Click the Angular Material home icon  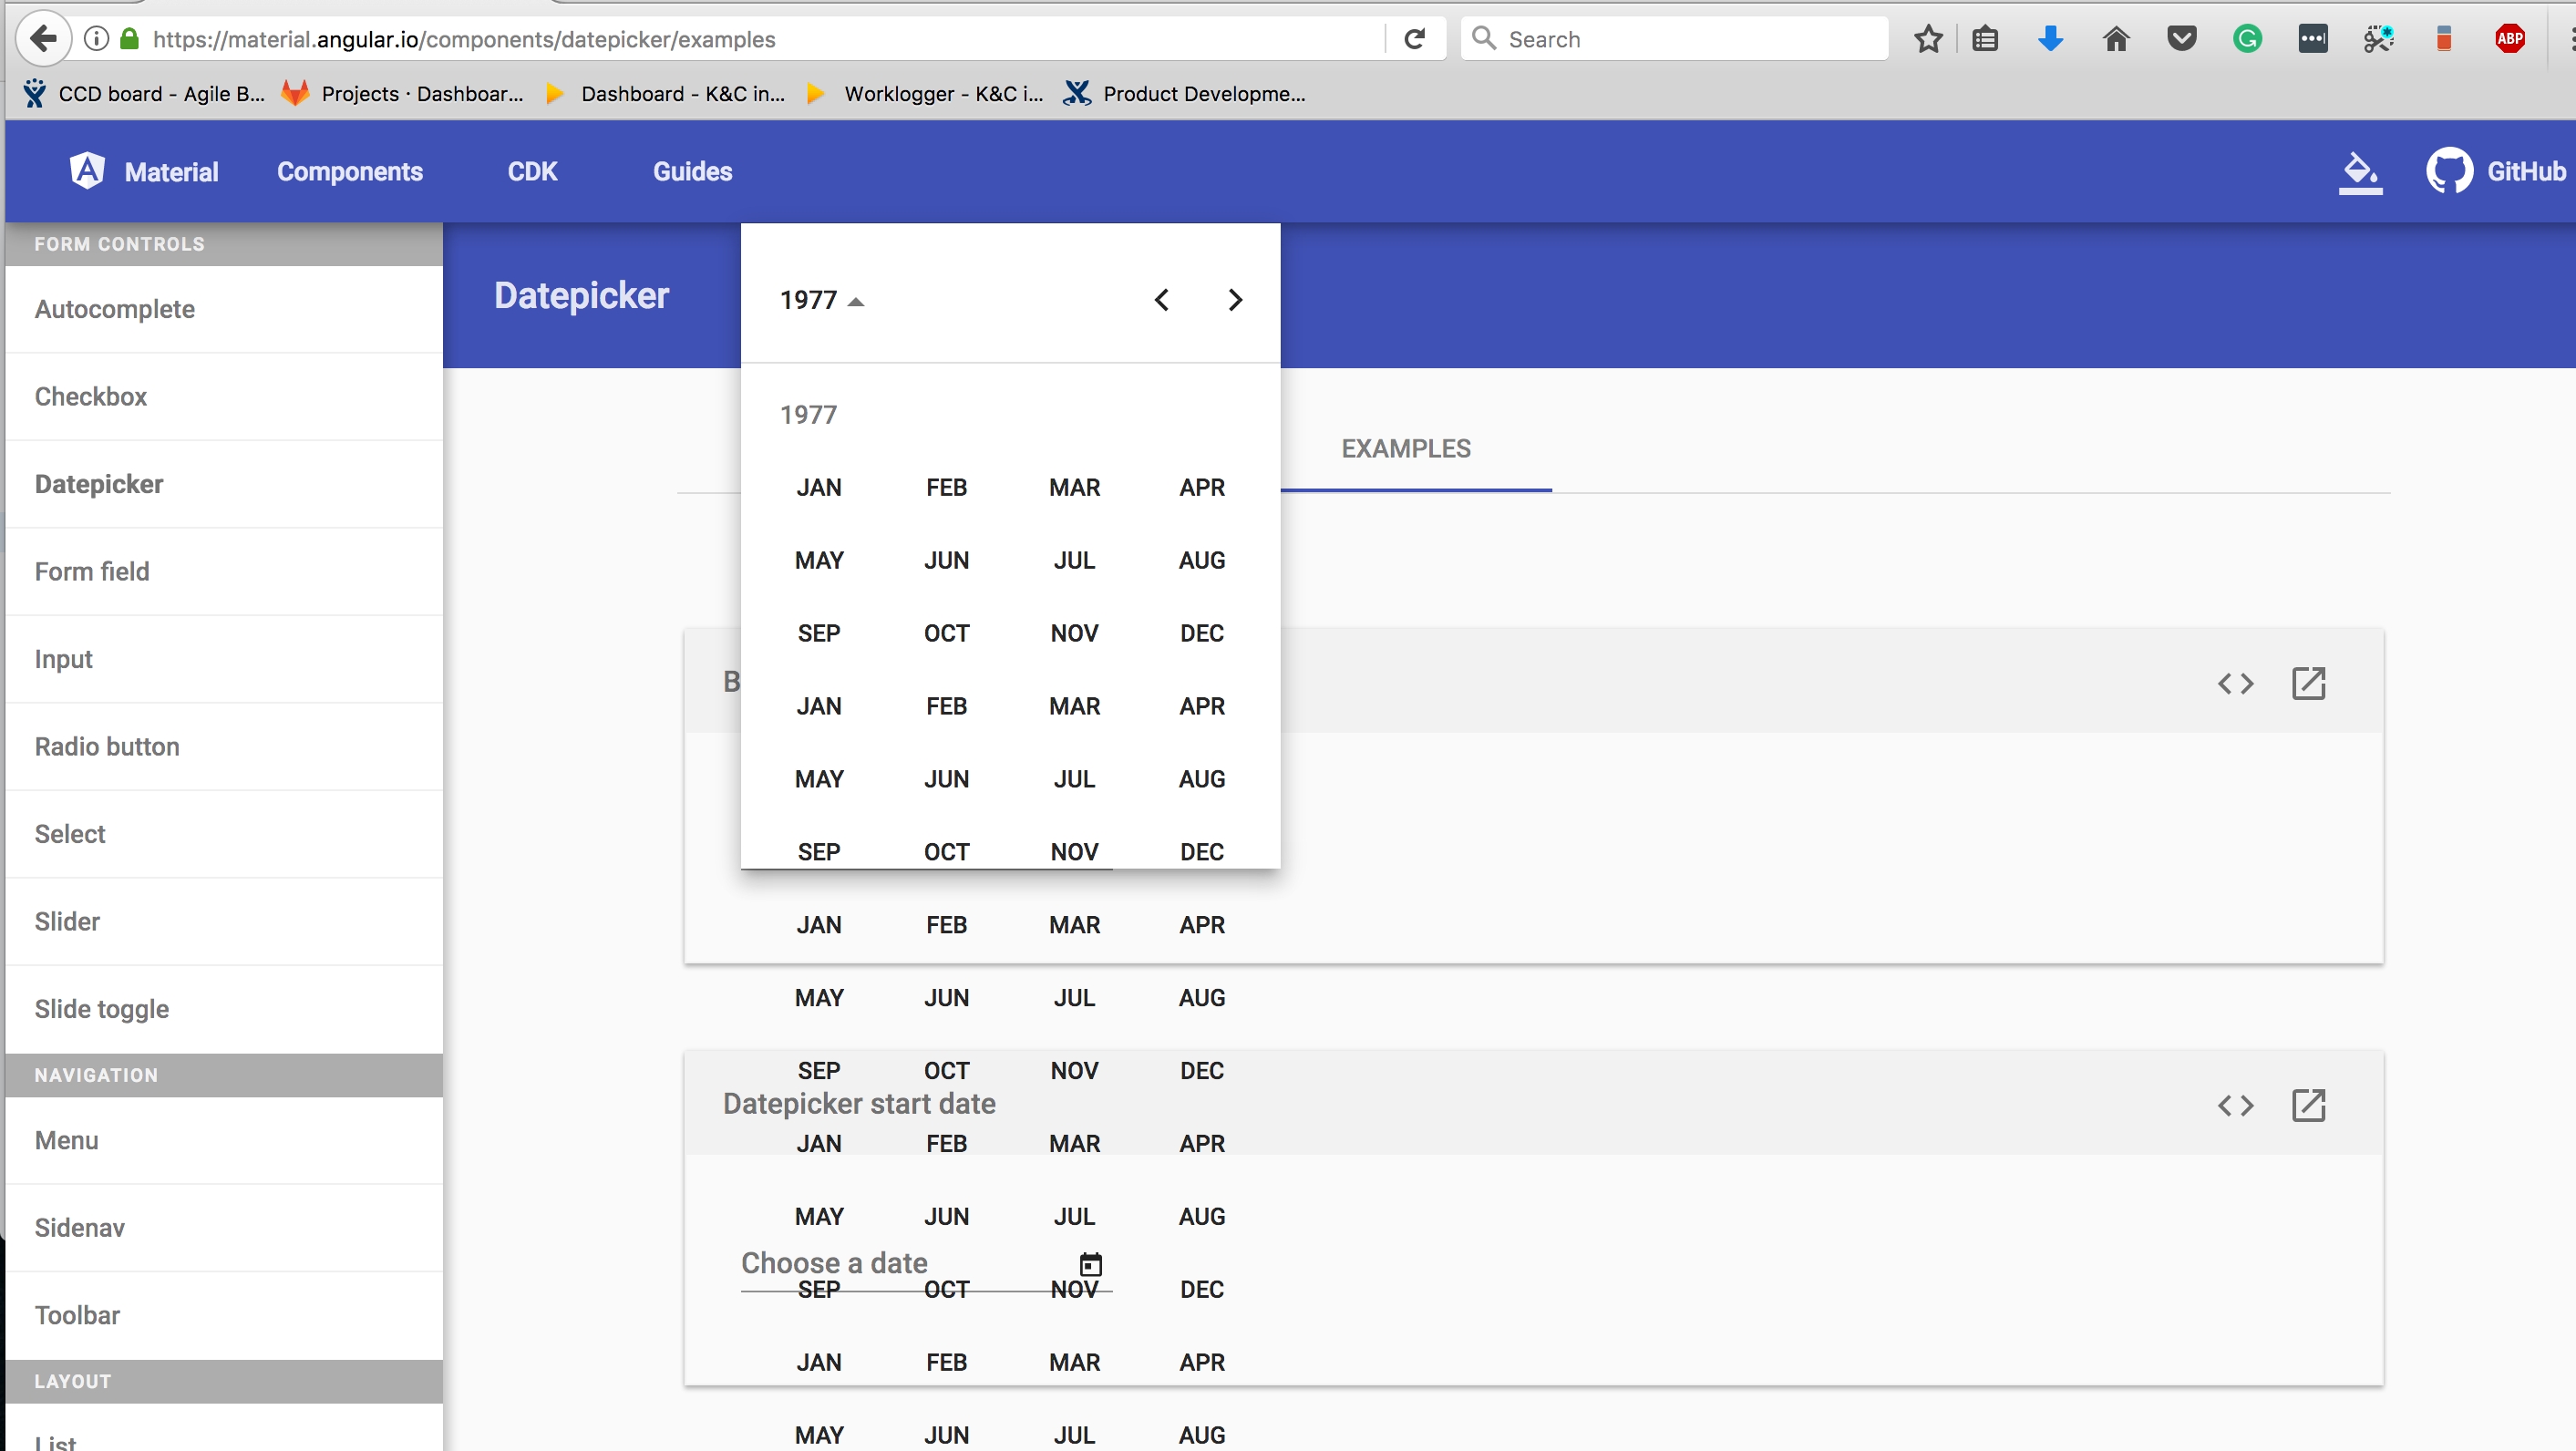[85, 171]
